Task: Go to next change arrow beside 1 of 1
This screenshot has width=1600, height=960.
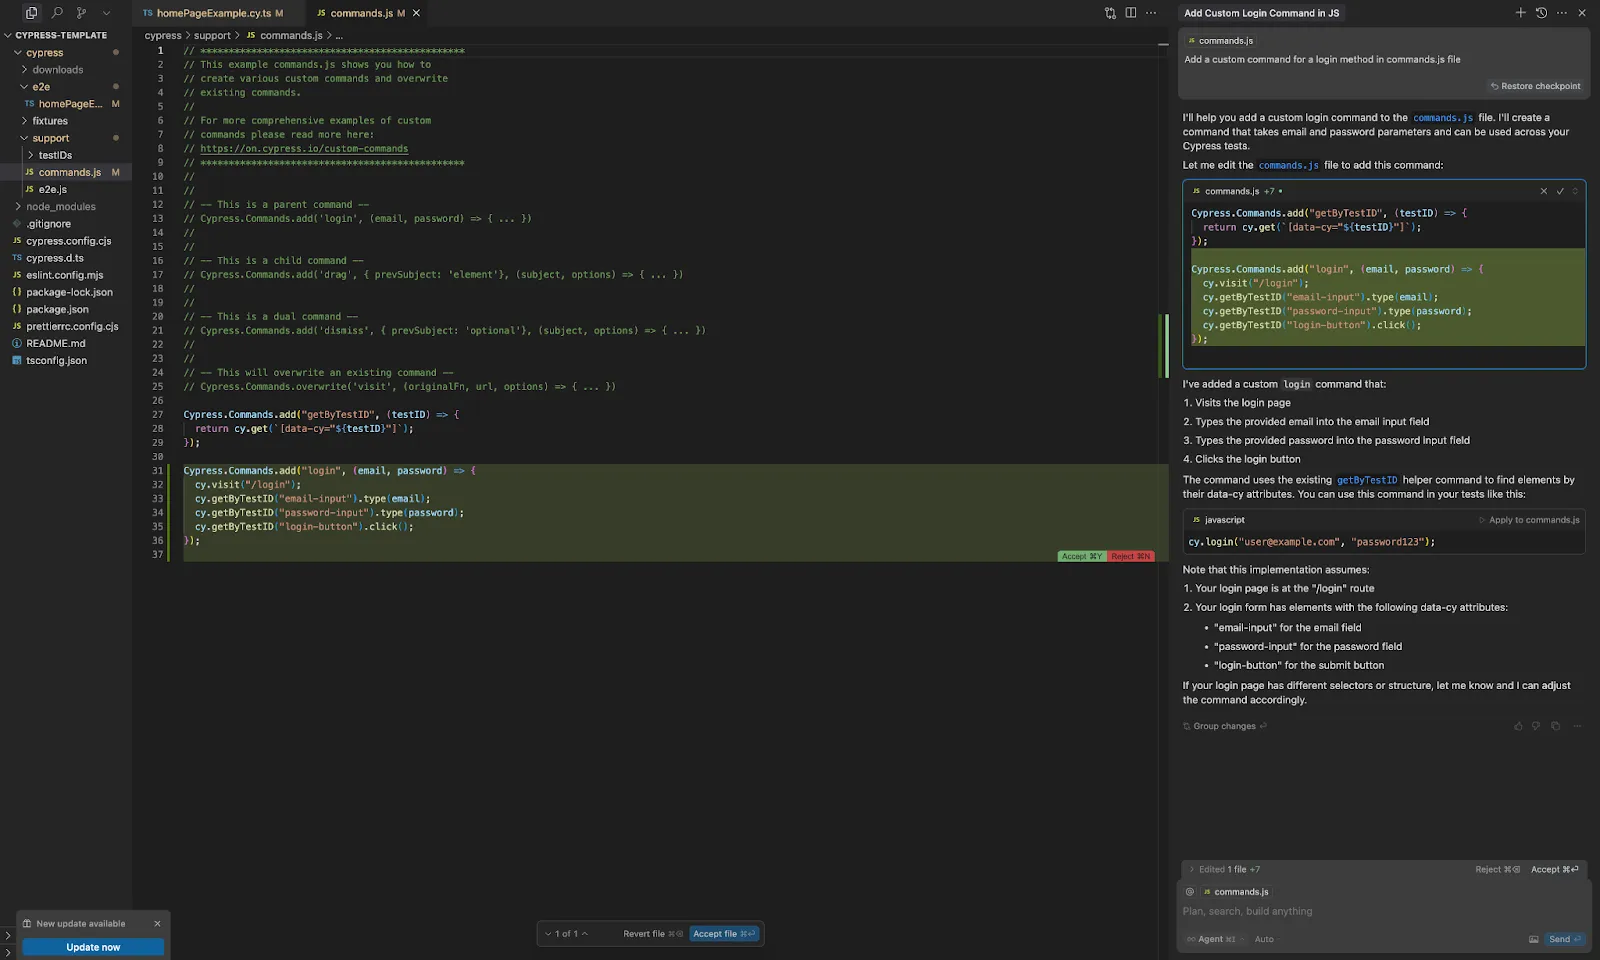Action: pos(548,934)
